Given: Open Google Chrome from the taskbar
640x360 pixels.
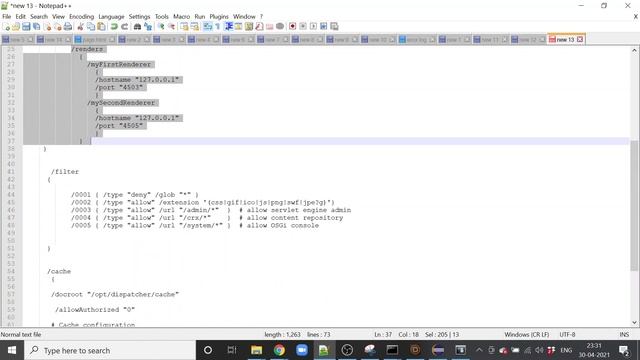Looking at the screenshot, I should [x=279, y=350].
